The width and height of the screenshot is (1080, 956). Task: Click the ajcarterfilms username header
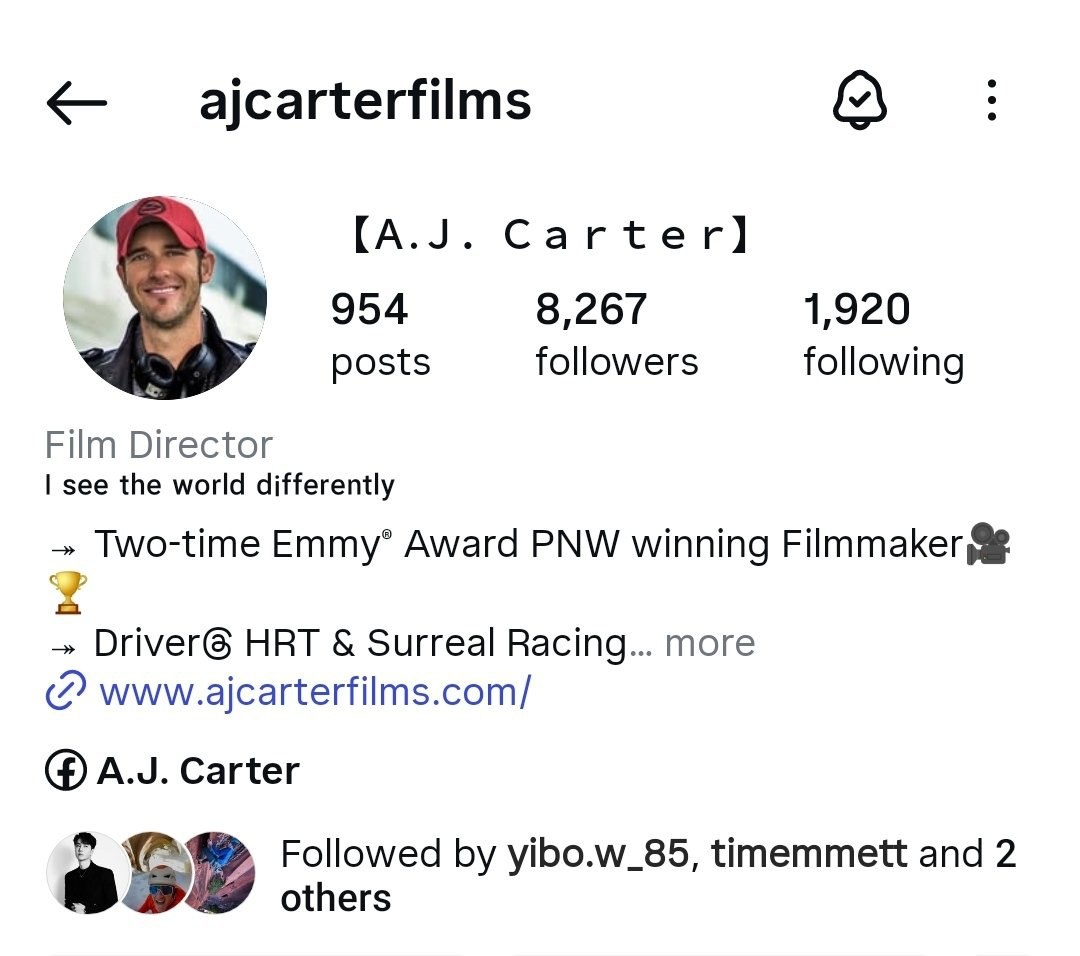[365, 101]
